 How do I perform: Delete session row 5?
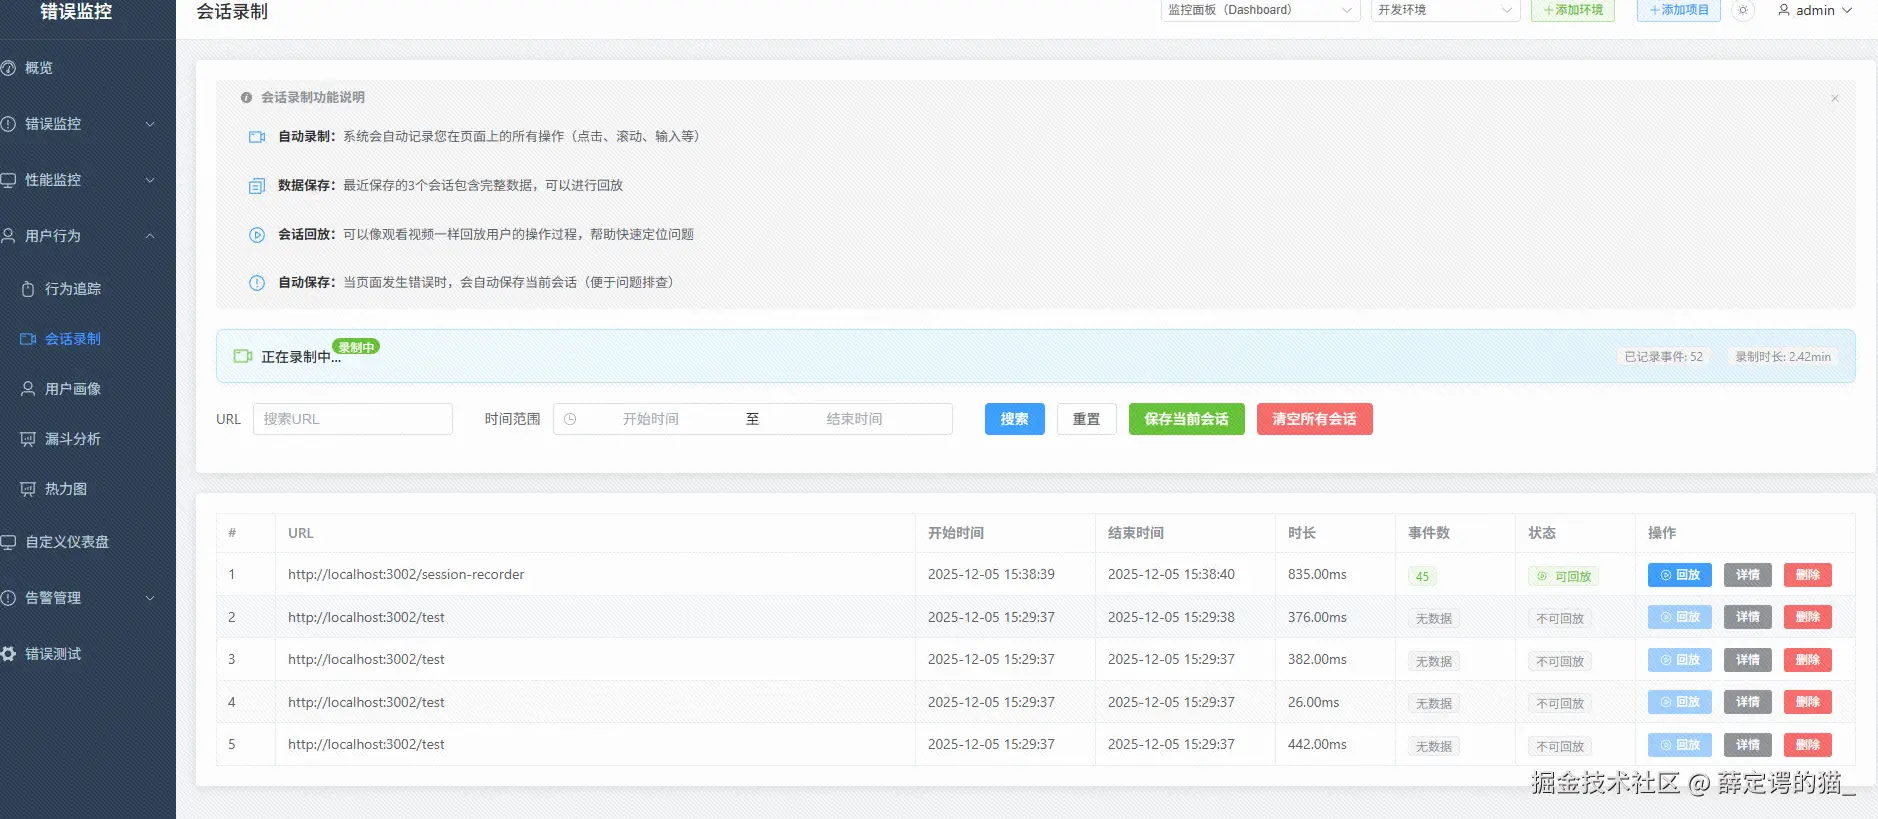1808,745
